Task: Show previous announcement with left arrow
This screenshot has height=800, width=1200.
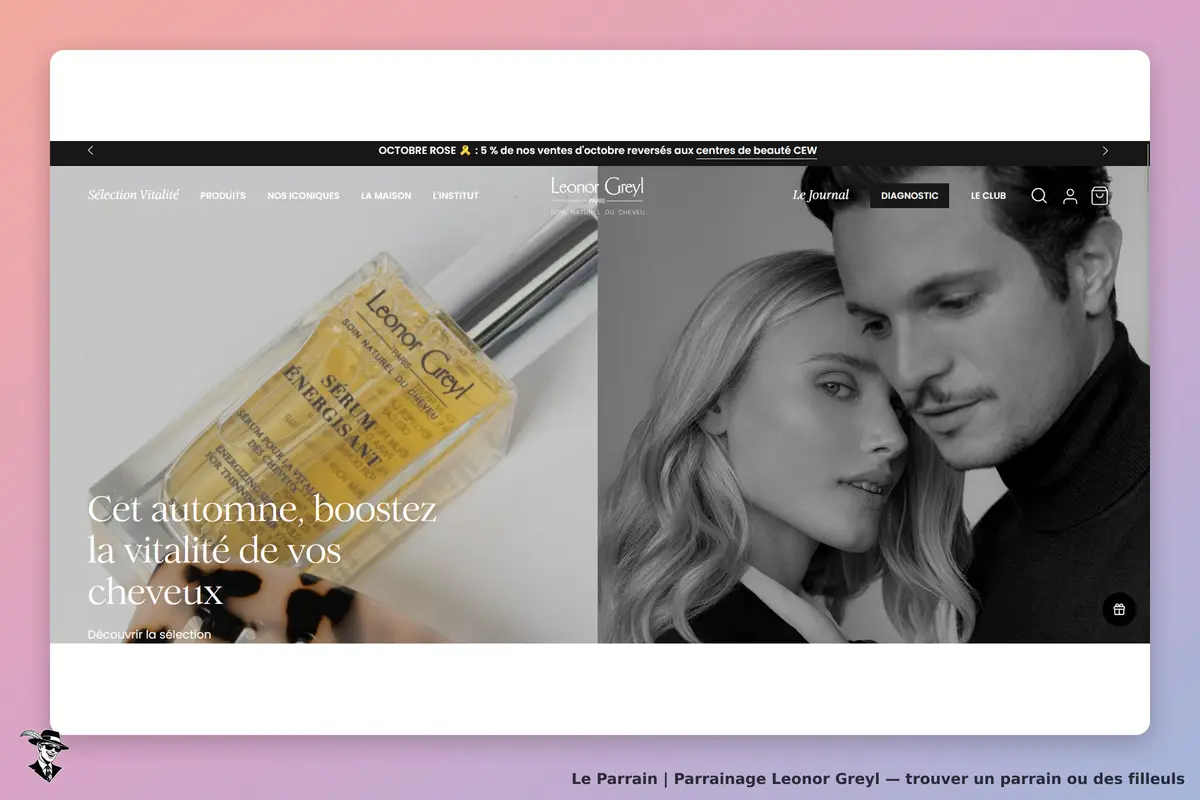Action: 90,151
